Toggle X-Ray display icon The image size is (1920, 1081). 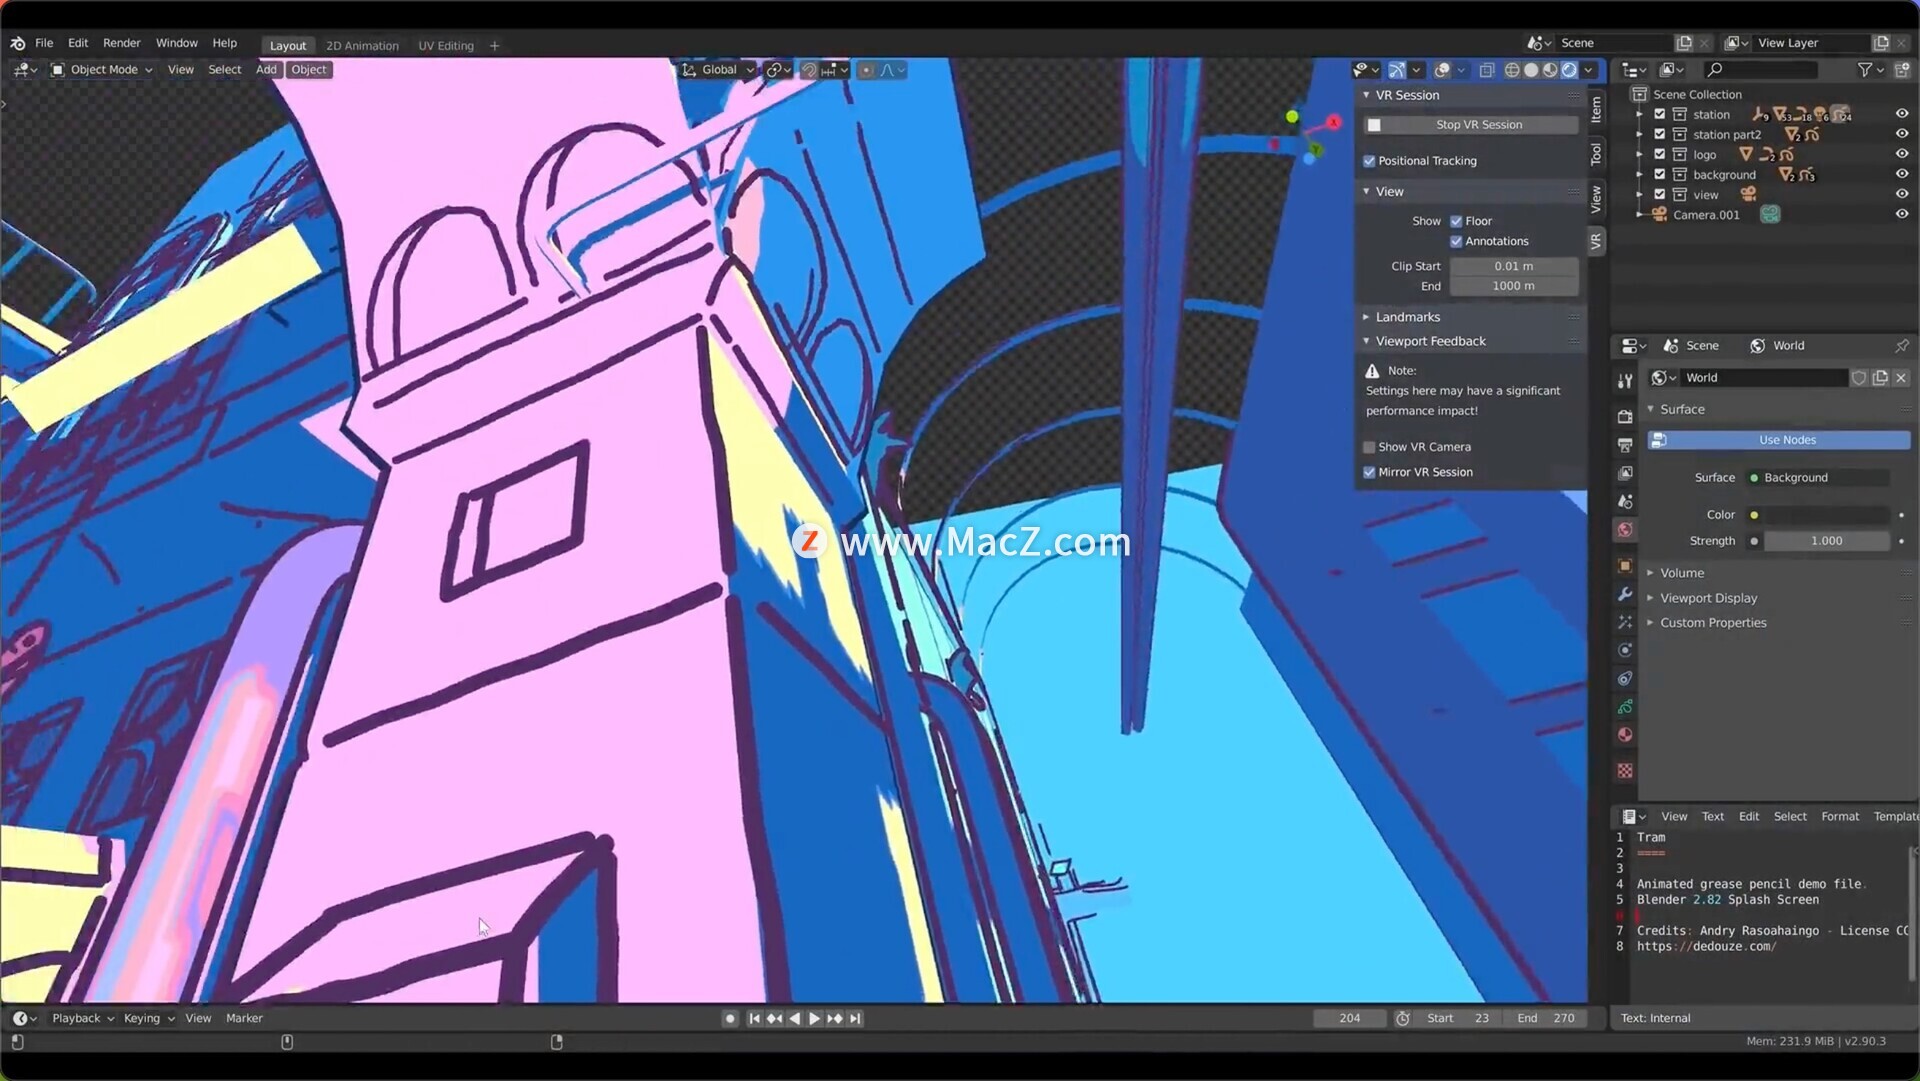[x=1487, y=70]
